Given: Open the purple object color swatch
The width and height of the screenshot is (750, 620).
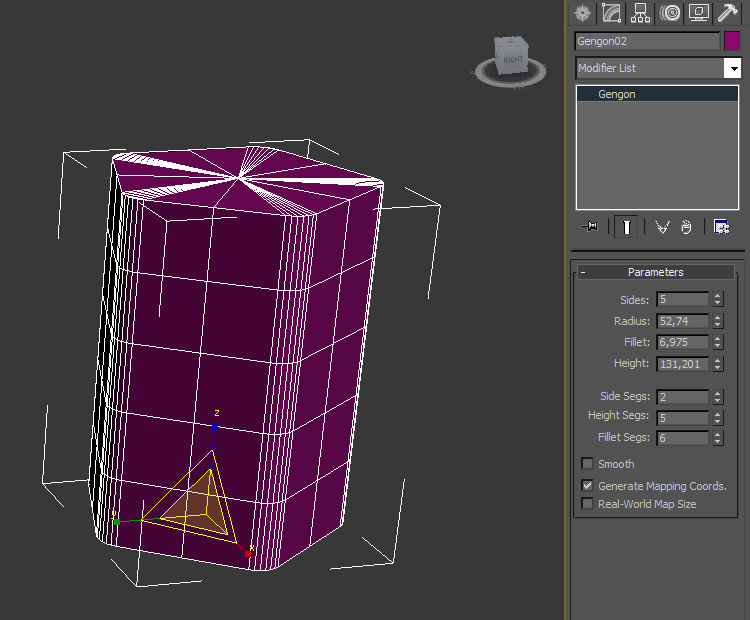Looking at the screenshot, I should point(732,41).
